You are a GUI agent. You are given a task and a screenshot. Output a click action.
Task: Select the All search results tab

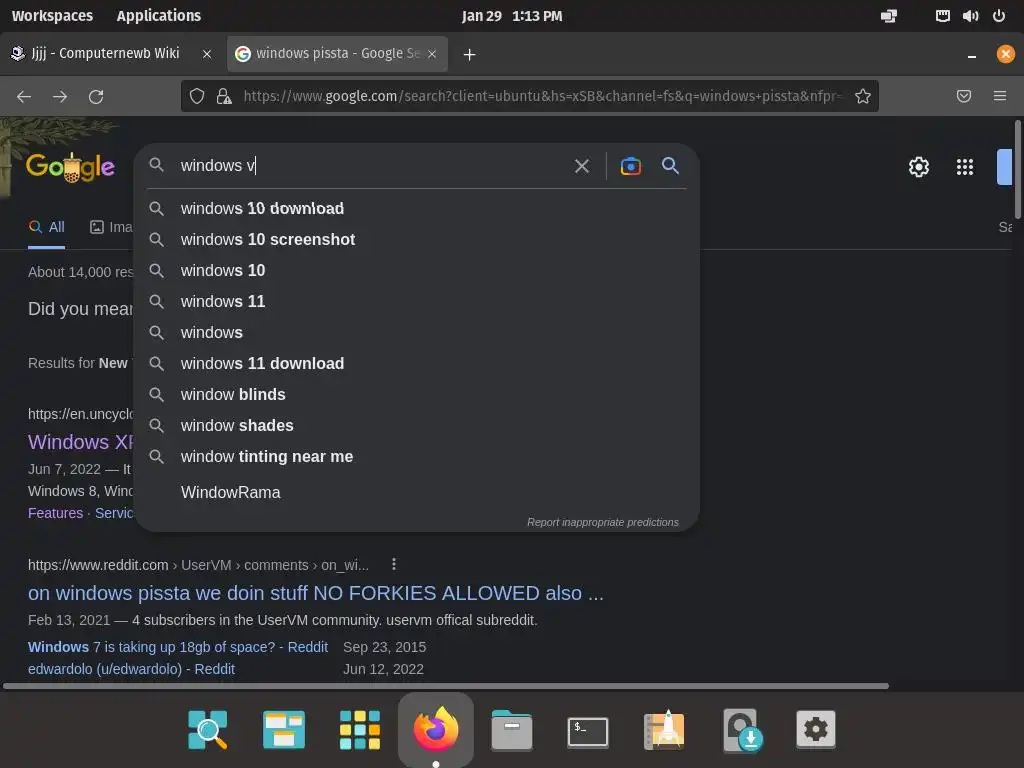point(46,227)
